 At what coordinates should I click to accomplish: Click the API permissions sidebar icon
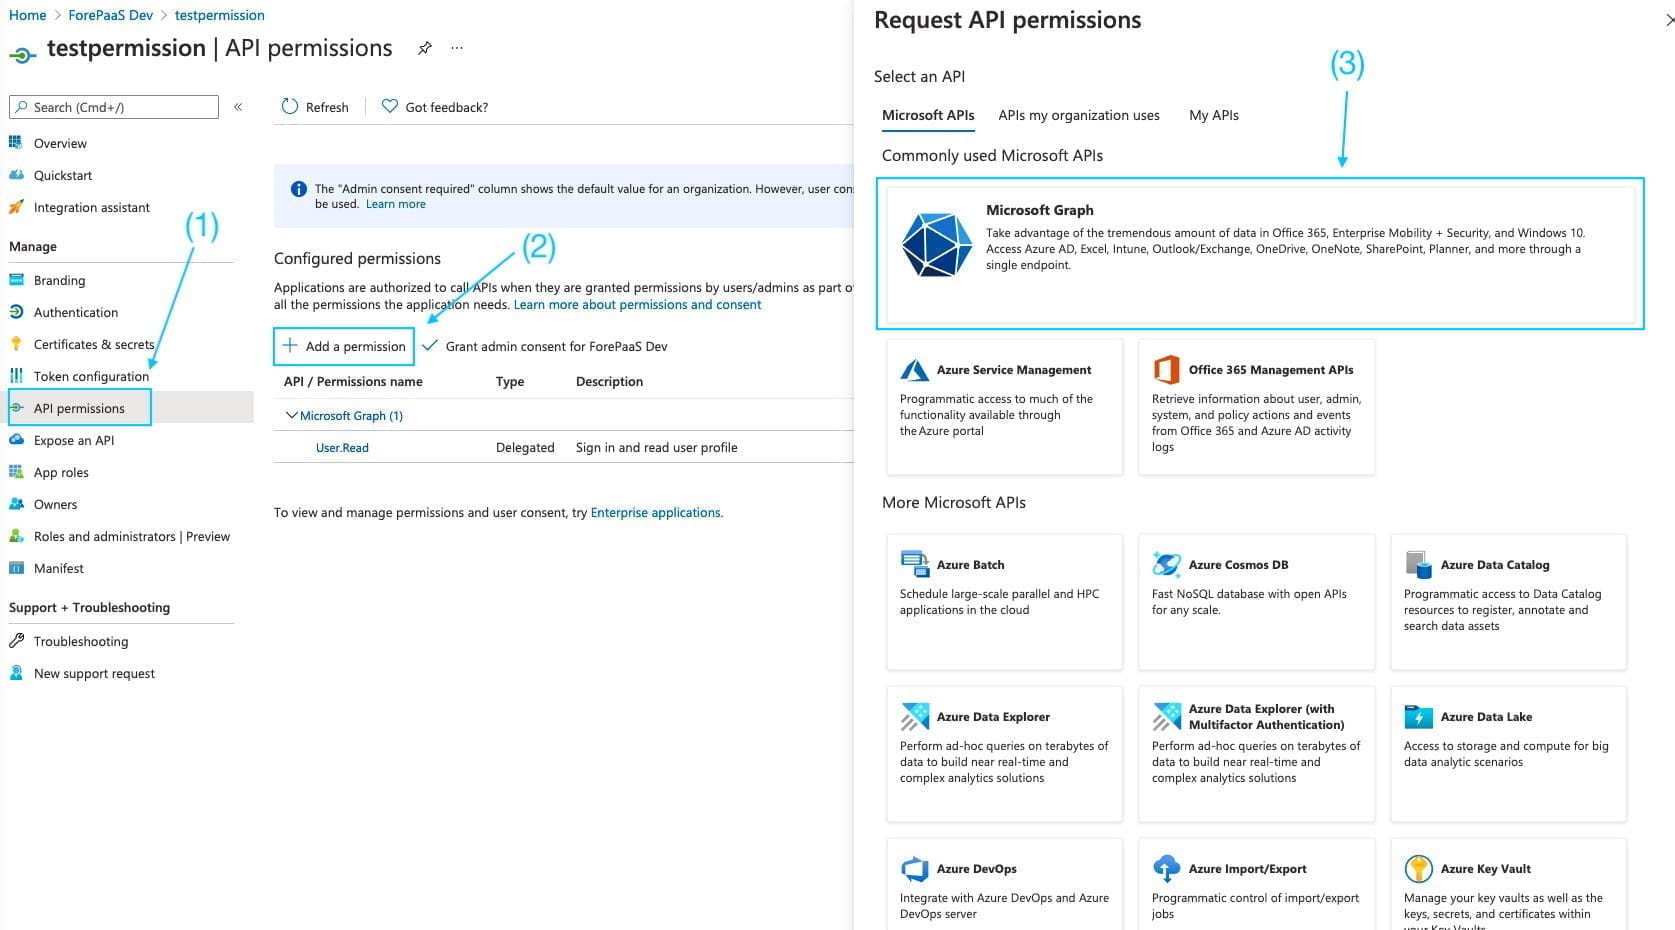[x=16, y=408]
